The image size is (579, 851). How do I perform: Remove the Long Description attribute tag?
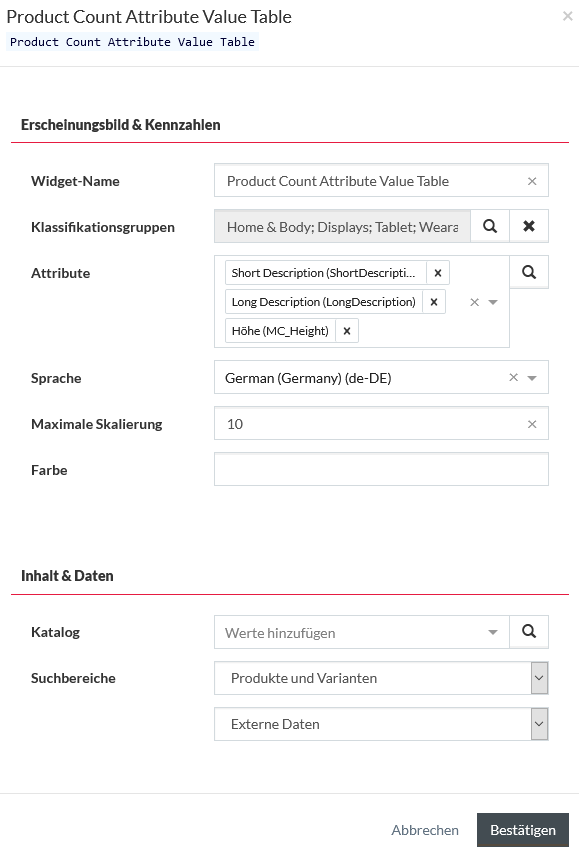coord(434,302)
